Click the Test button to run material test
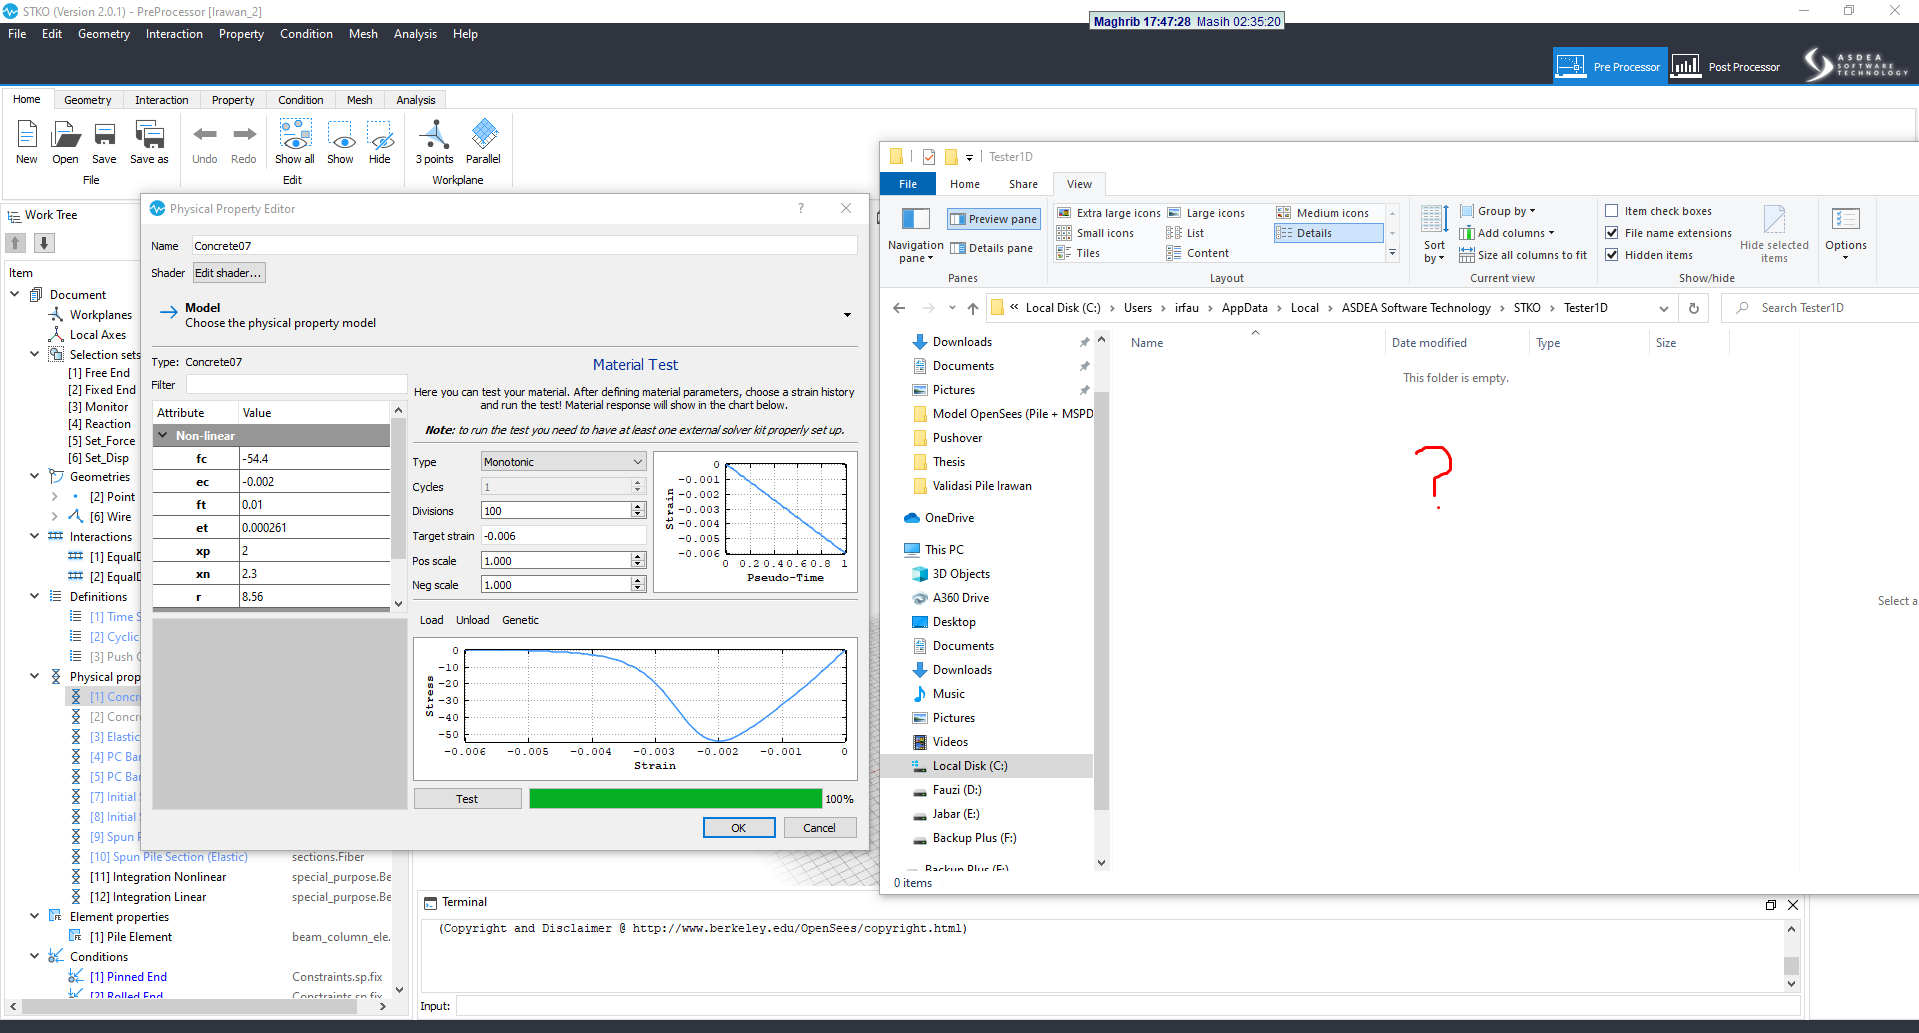 point(467,799)
